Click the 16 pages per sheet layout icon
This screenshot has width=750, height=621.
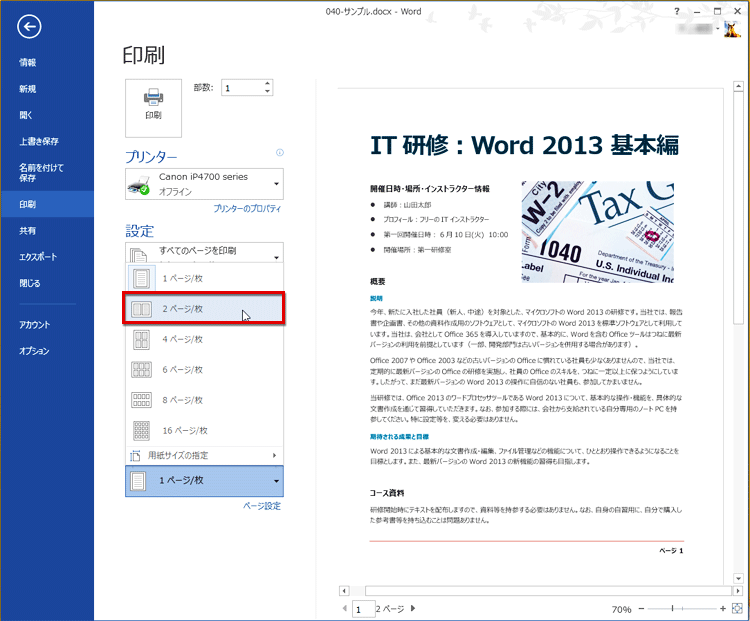click(x=141, y=430)
